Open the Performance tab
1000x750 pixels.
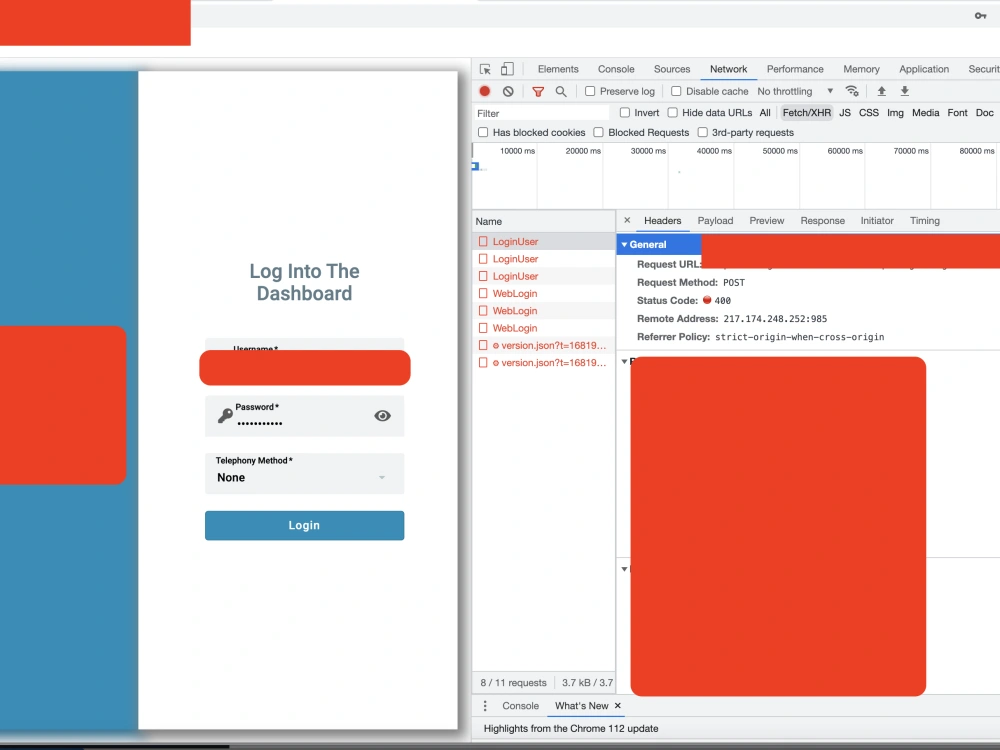click(795, 69)
